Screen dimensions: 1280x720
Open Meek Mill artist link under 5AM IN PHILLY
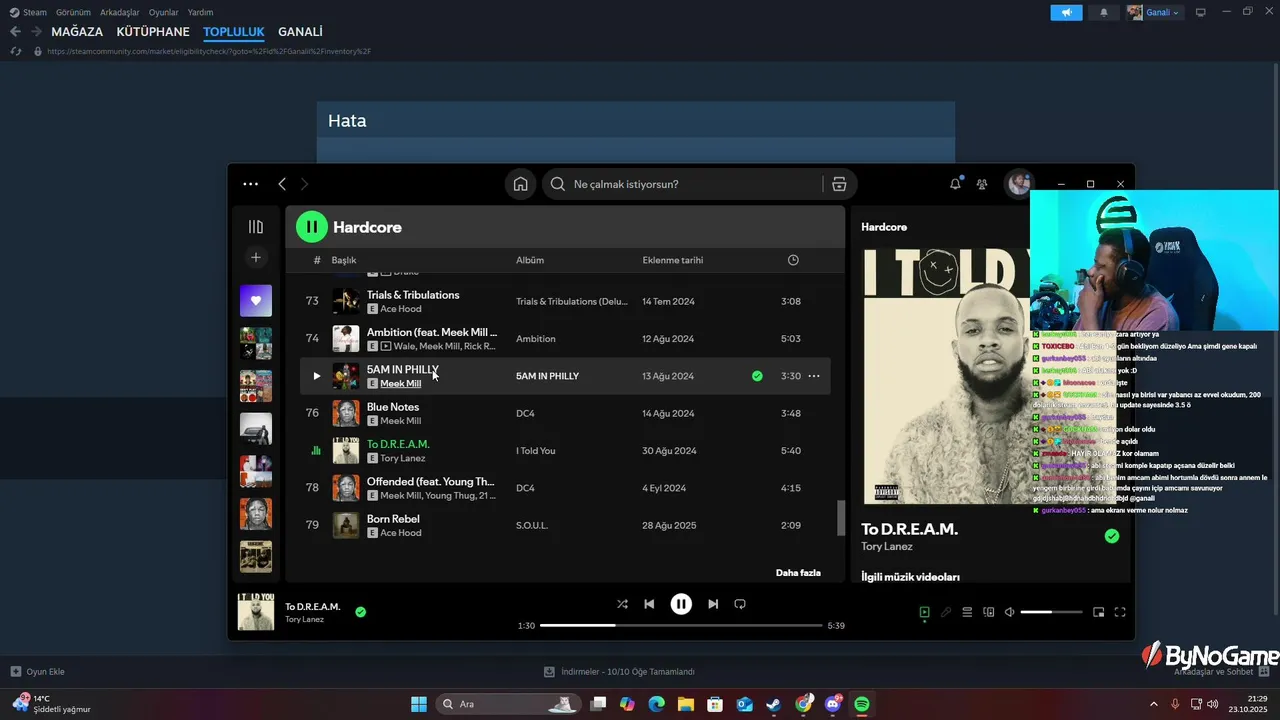[x=400, y=384]
